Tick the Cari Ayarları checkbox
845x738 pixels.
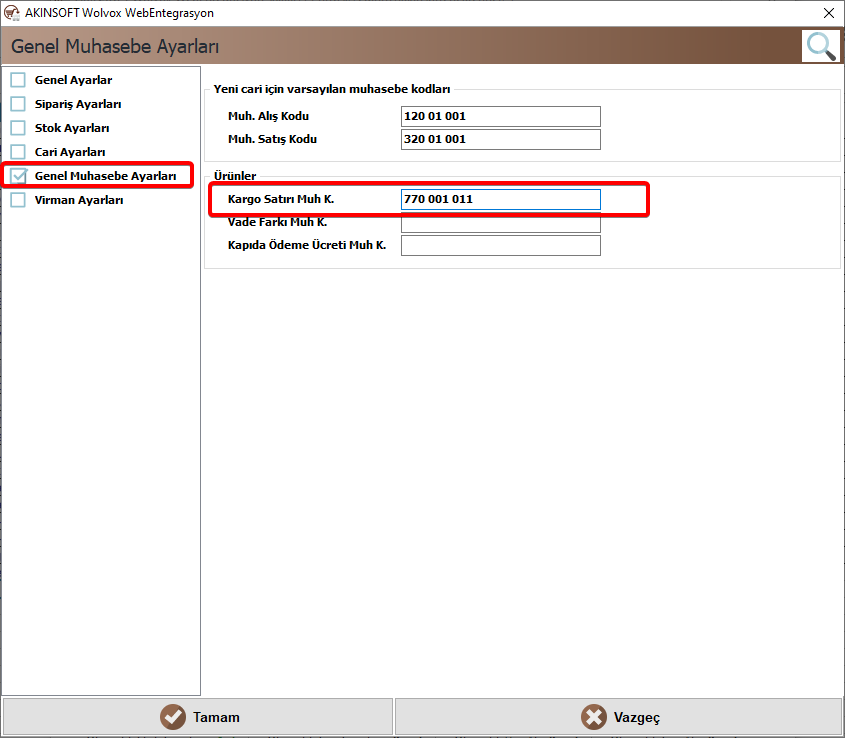pos(18,152)
